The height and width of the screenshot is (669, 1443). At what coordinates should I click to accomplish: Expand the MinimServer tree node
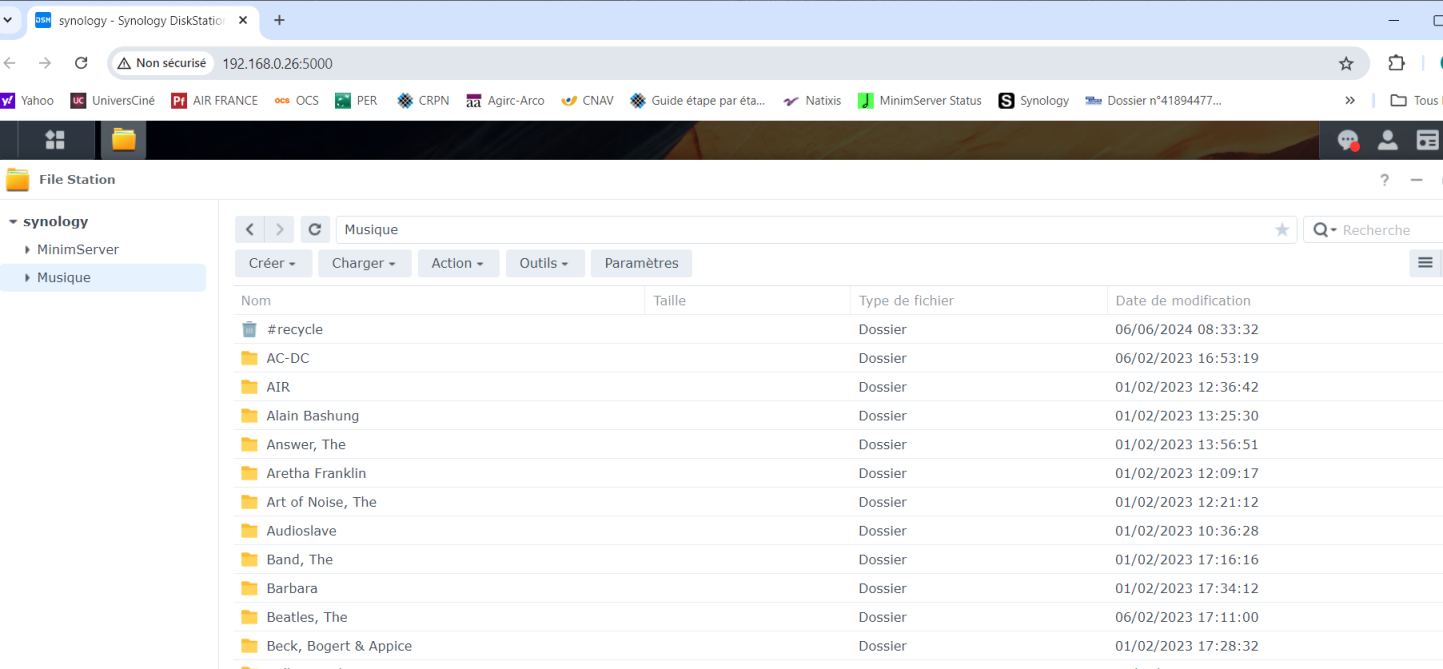[x=28, y=250]
